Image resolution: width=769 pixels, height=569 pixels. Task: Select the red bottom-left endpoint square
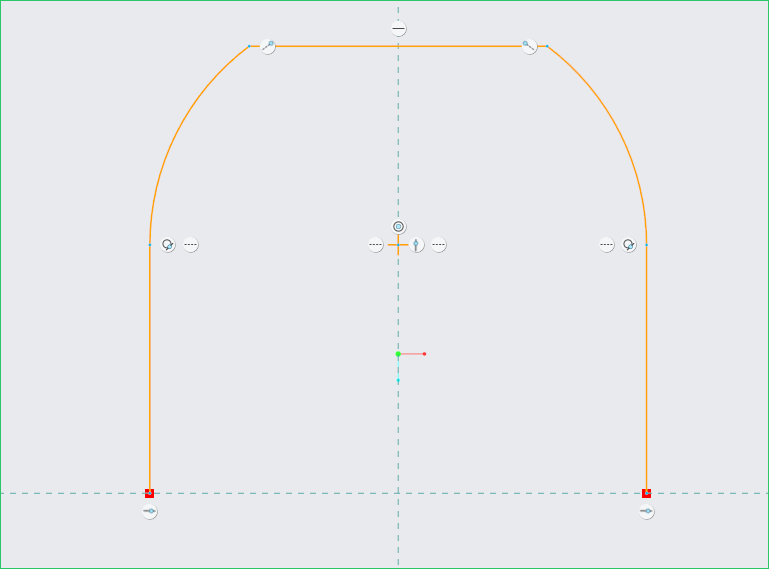[150, 493]
